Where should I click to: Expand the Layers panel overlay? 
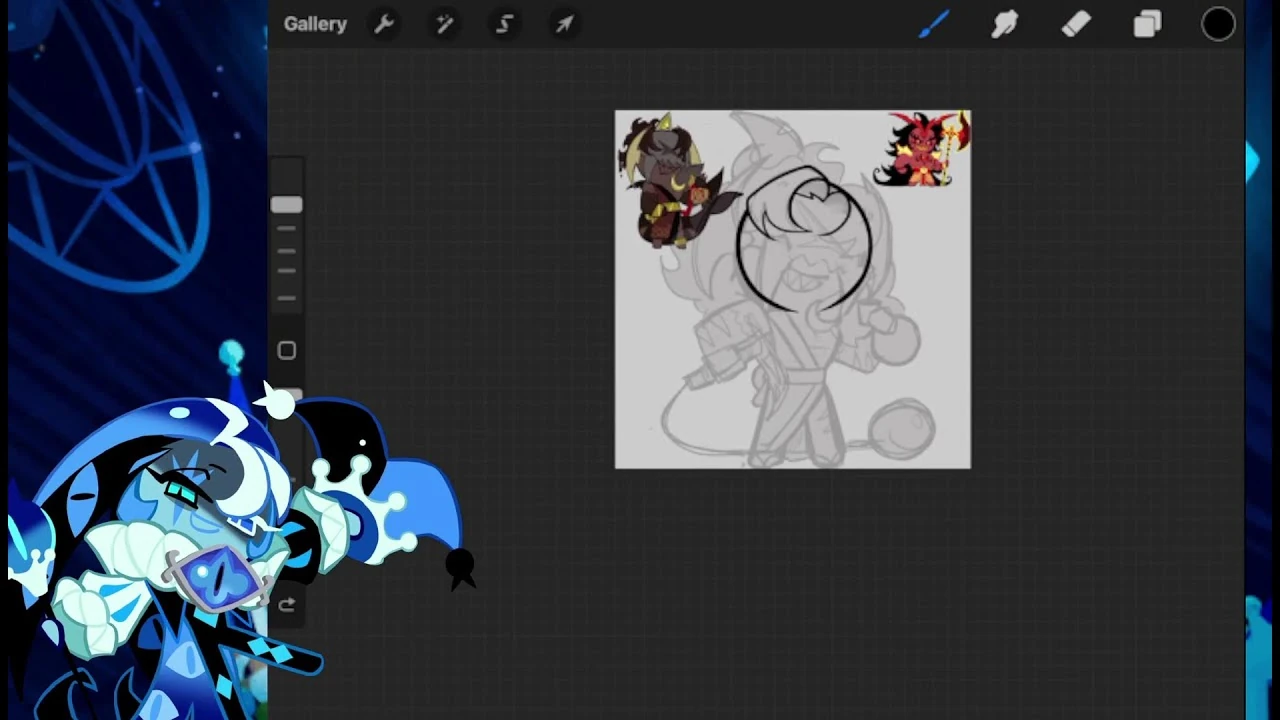1147,24
